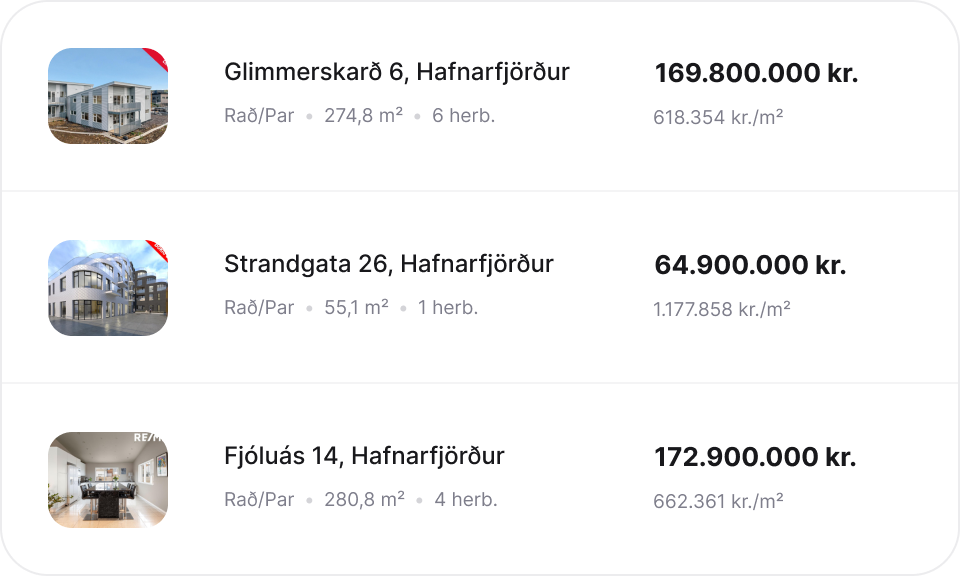Image resolution: width=960 pixels, height=577 pixels.
Task: Click Rað/Par type in the Strandgata row
Action: point(259,308)
